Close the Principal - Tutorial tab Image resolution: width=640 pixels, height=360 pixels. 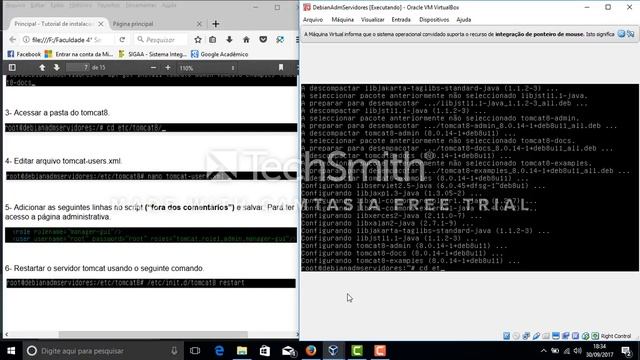(101, 24)
